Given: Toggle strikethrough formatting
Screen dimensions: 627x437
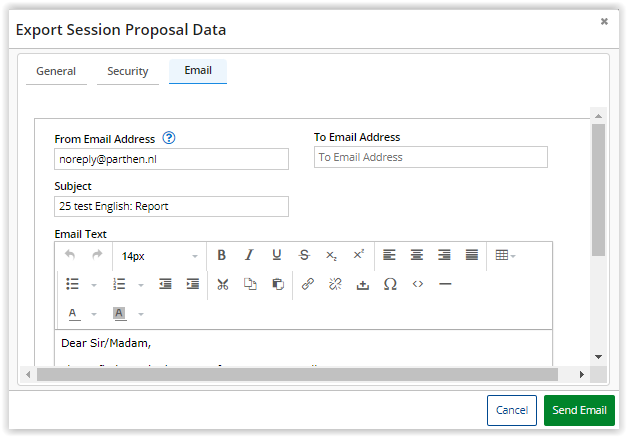Looking at the screenshot, I should [x=304, y=255].
